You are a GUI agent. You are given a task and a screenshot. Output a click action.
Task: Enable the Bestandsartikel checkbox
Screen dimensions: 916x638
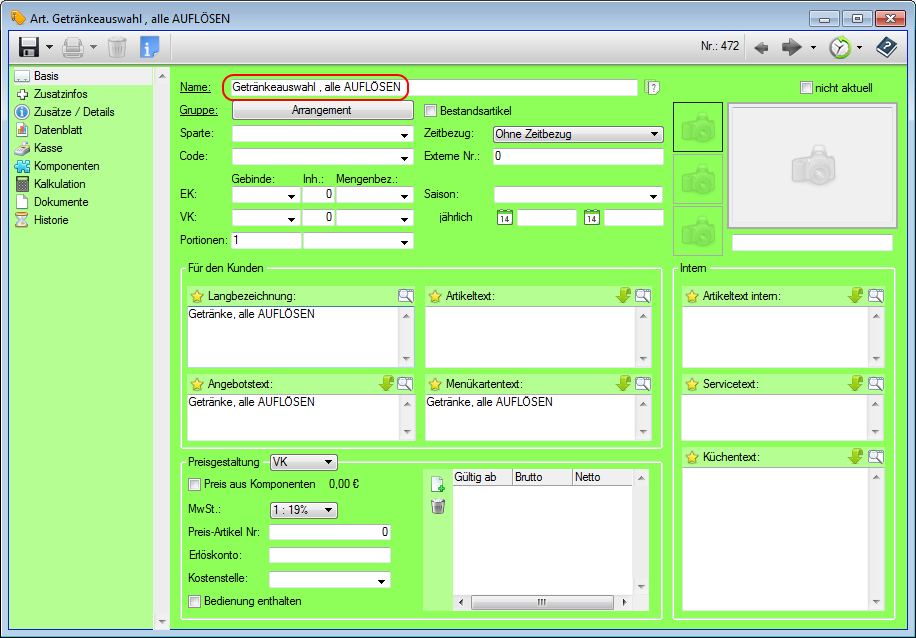pos(432,111)
